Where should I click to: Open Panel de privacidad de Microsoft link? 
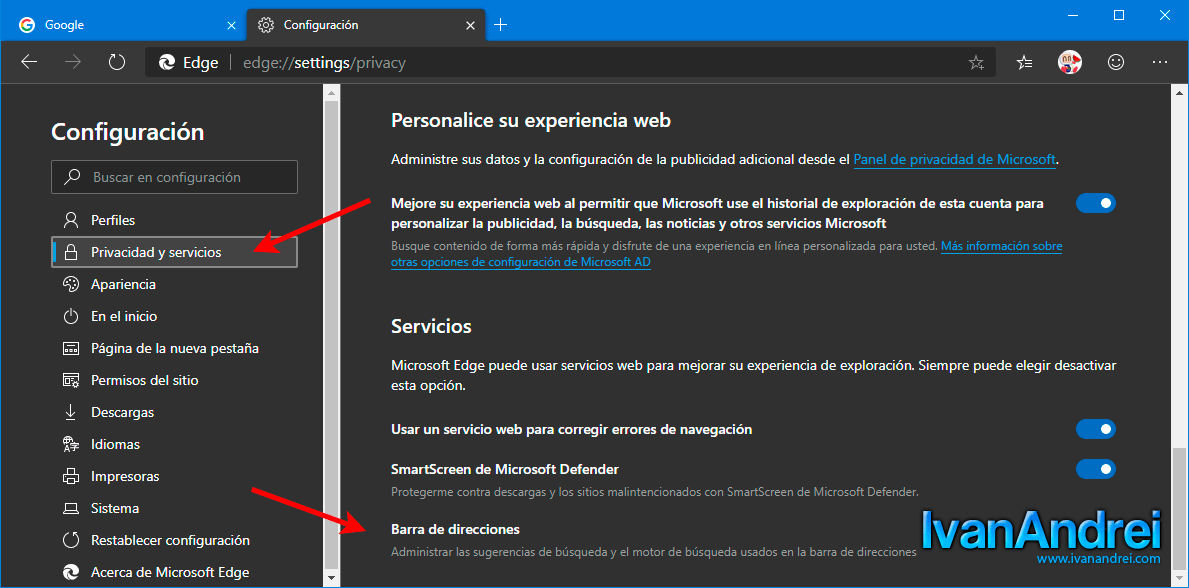955,159
